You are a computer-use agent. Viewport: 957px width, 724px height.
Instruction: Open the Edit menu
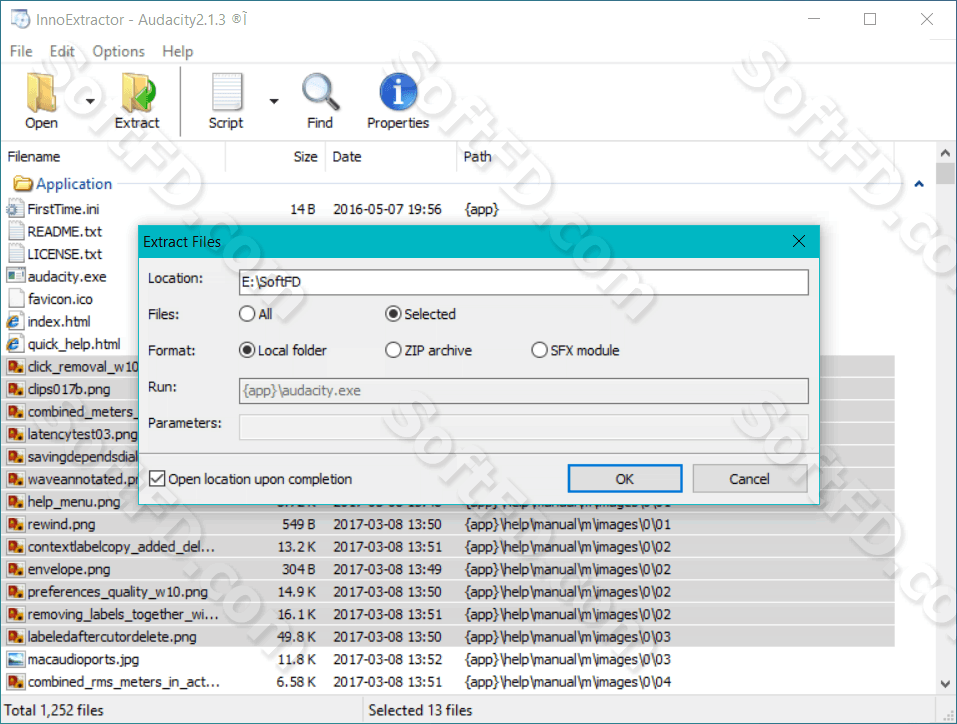(62, 51)
